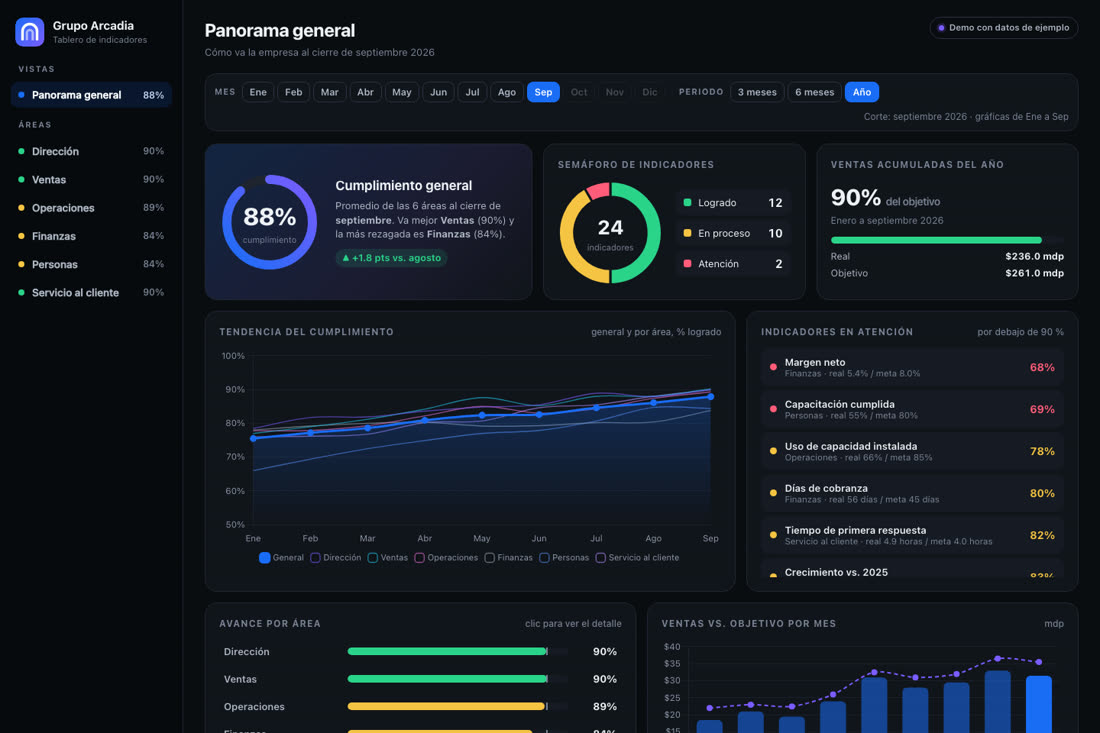Pick the month May
Viewport: 1100px width, 733px height.
(x=402, y=92)
